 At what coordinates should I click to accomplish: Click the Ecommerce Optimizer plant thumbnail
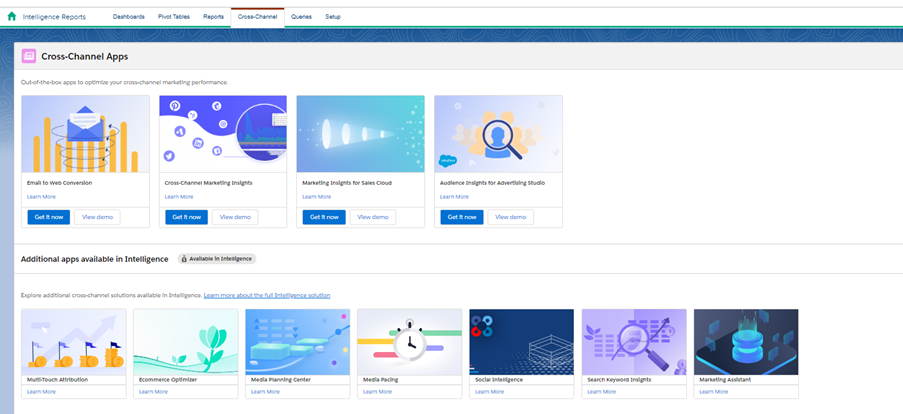[185, 342]
